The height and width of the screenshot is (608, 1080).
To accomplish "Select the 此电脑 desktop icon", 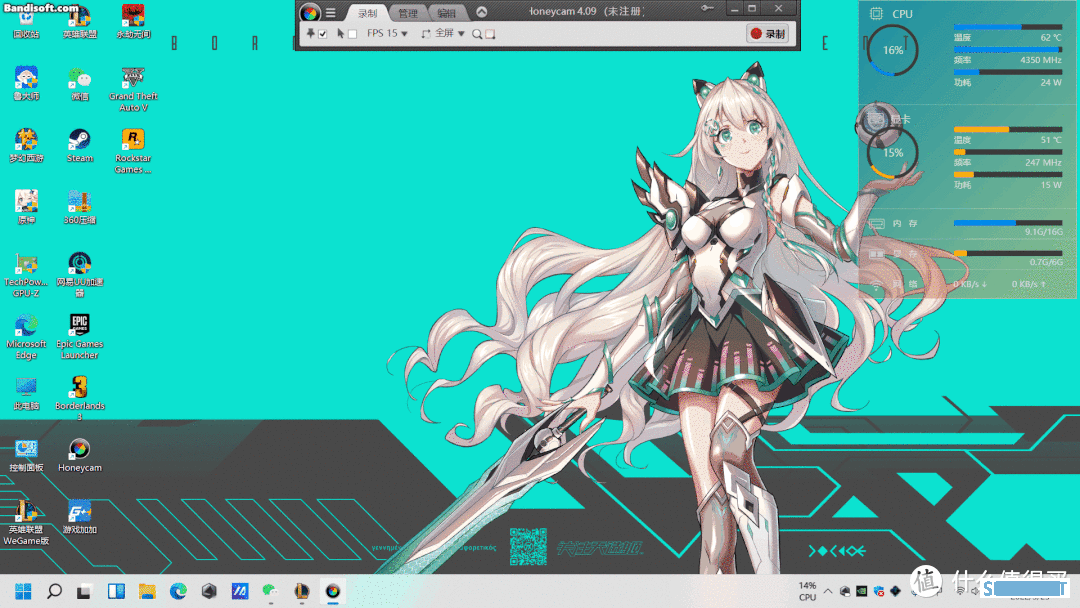I will pyautogui.click(x=26, y=394).
